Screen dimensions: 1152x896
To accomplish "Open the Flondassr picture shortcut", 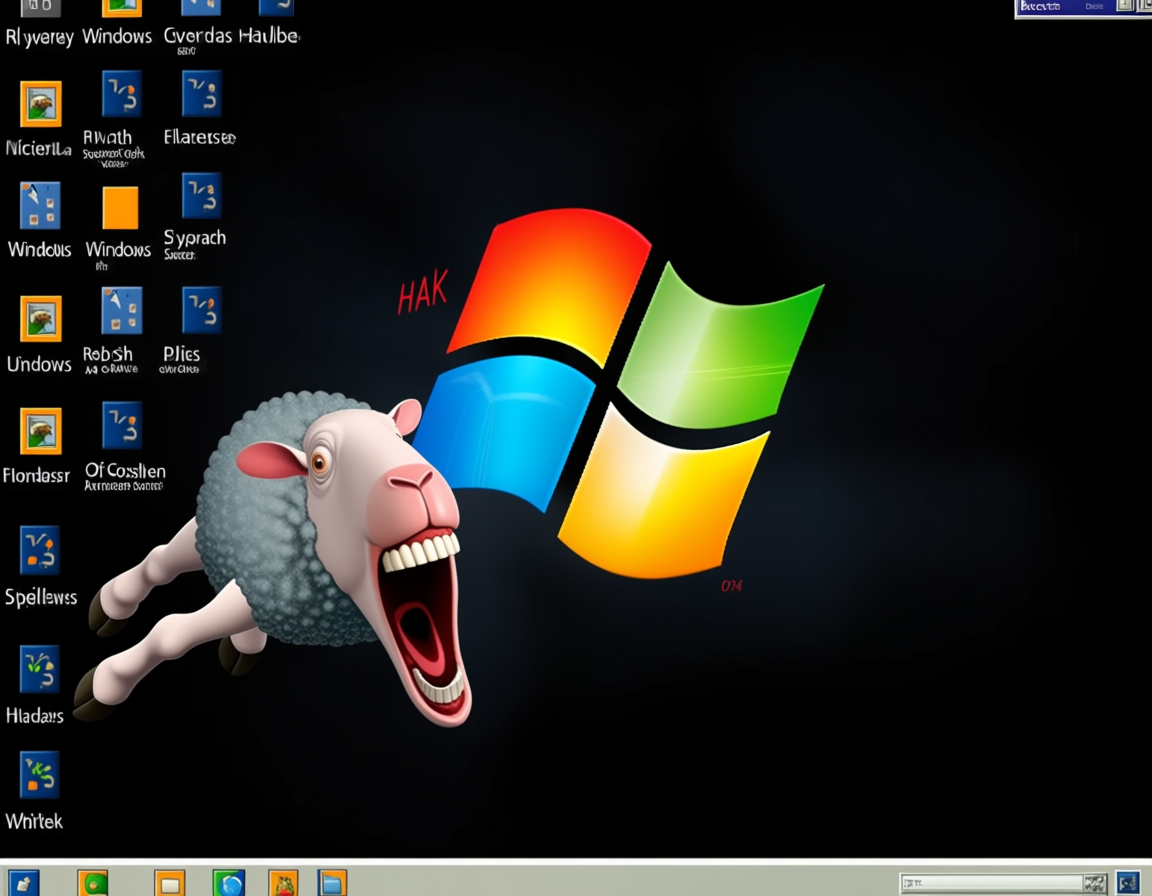I will coord(40,430).
